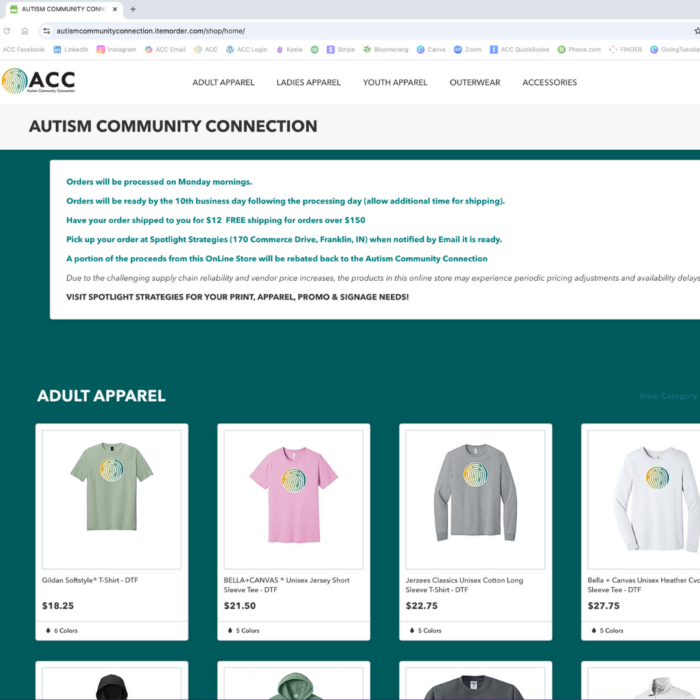Open the ACC QuickBooks bookmark
The height and width of the screenshot is (700, 700).
coord(520,50)
